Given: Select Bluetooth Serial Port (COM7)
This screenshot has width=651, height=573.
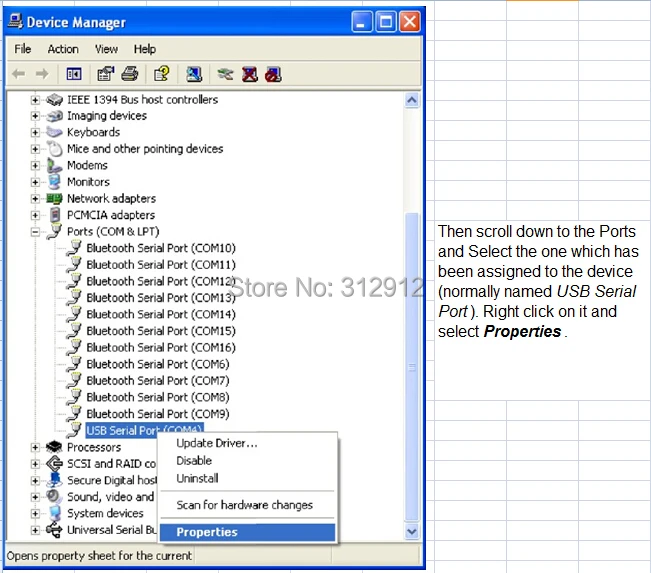Looking at the screenshot, I should [x=158, y=381].
